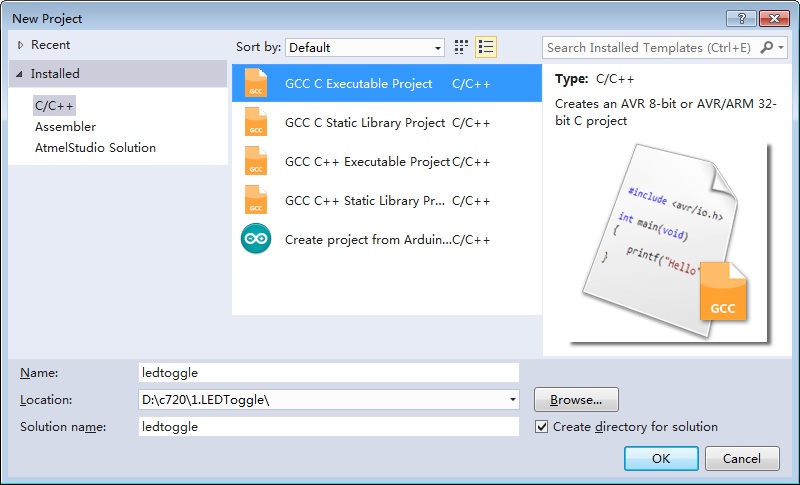Click the help question mark button
Viewport: 800px width, 485px height.
click(741, 18)
